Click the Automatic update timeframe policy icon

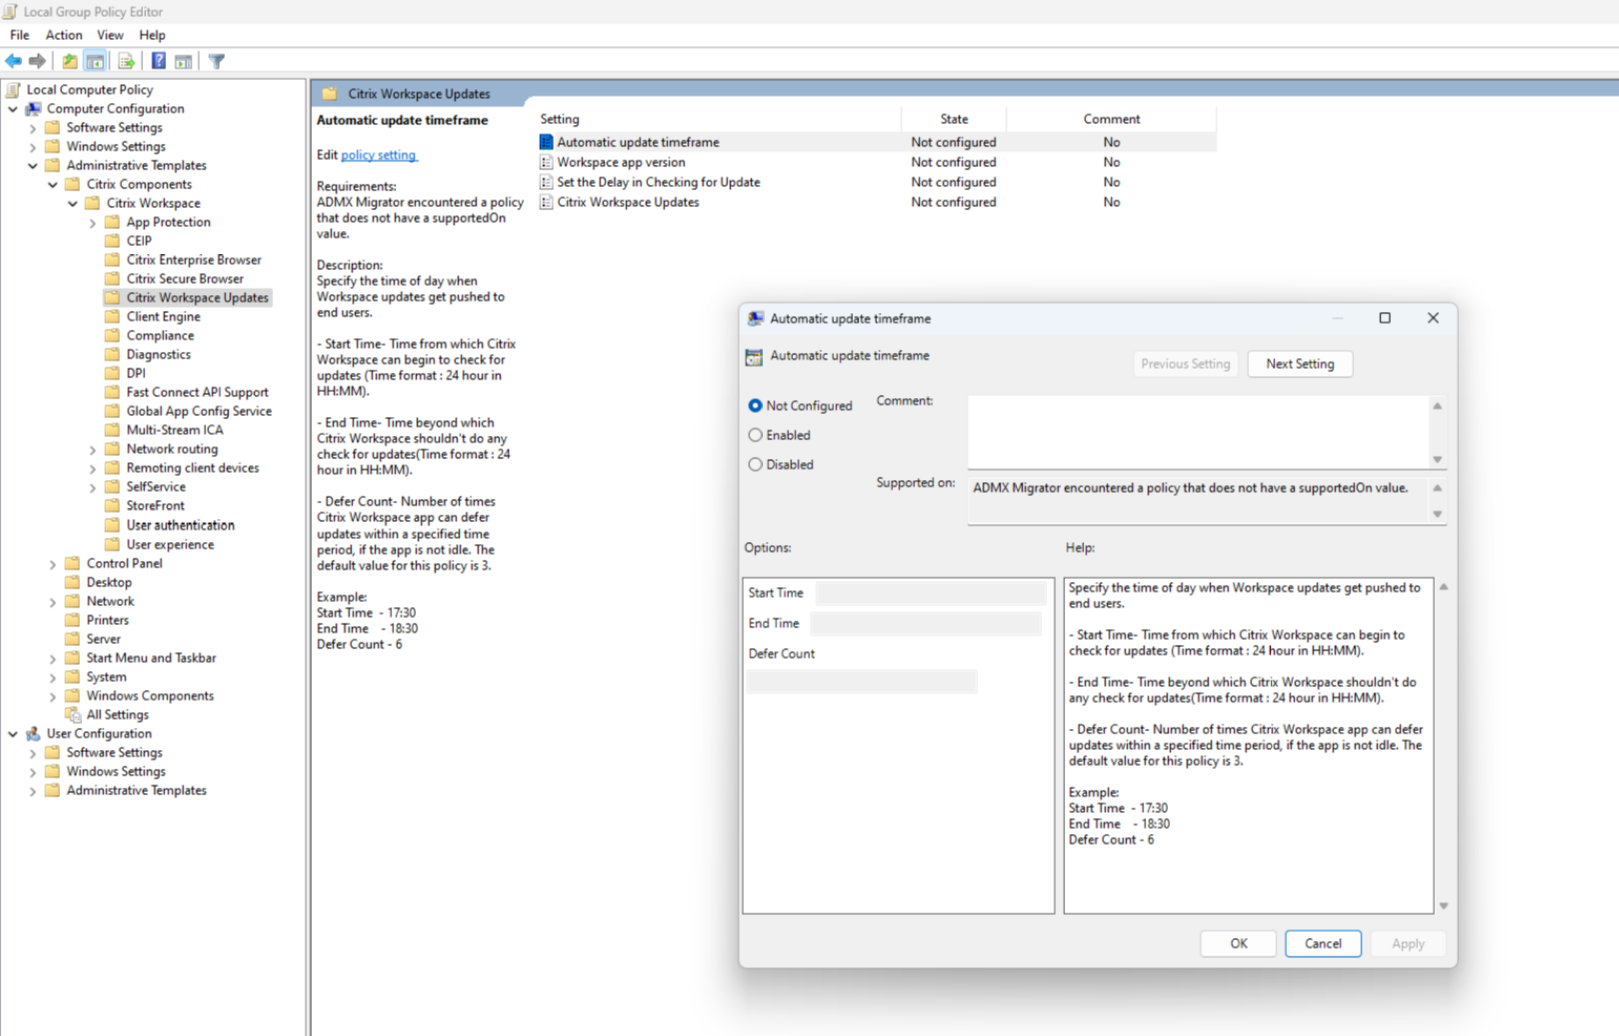(545, 141)
